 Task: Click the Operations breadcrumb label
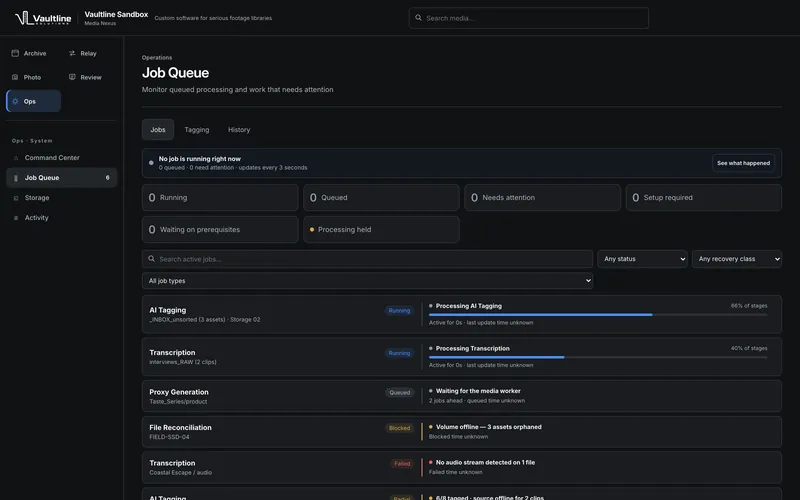(157, 58)
